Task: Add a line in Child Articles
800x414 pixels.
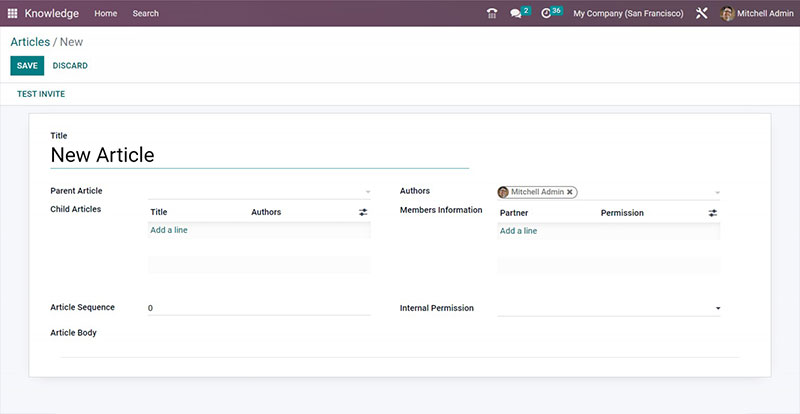Action: (169, 230)
